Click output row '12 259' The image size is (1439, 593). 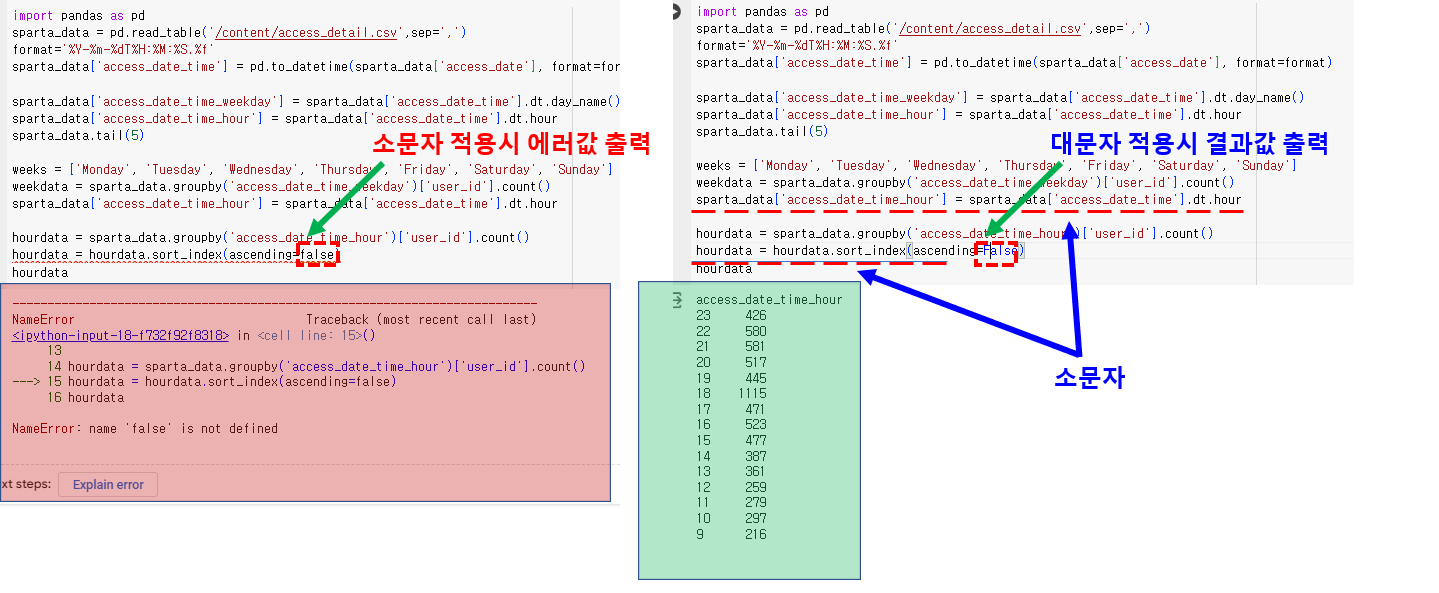coord(731,487)
